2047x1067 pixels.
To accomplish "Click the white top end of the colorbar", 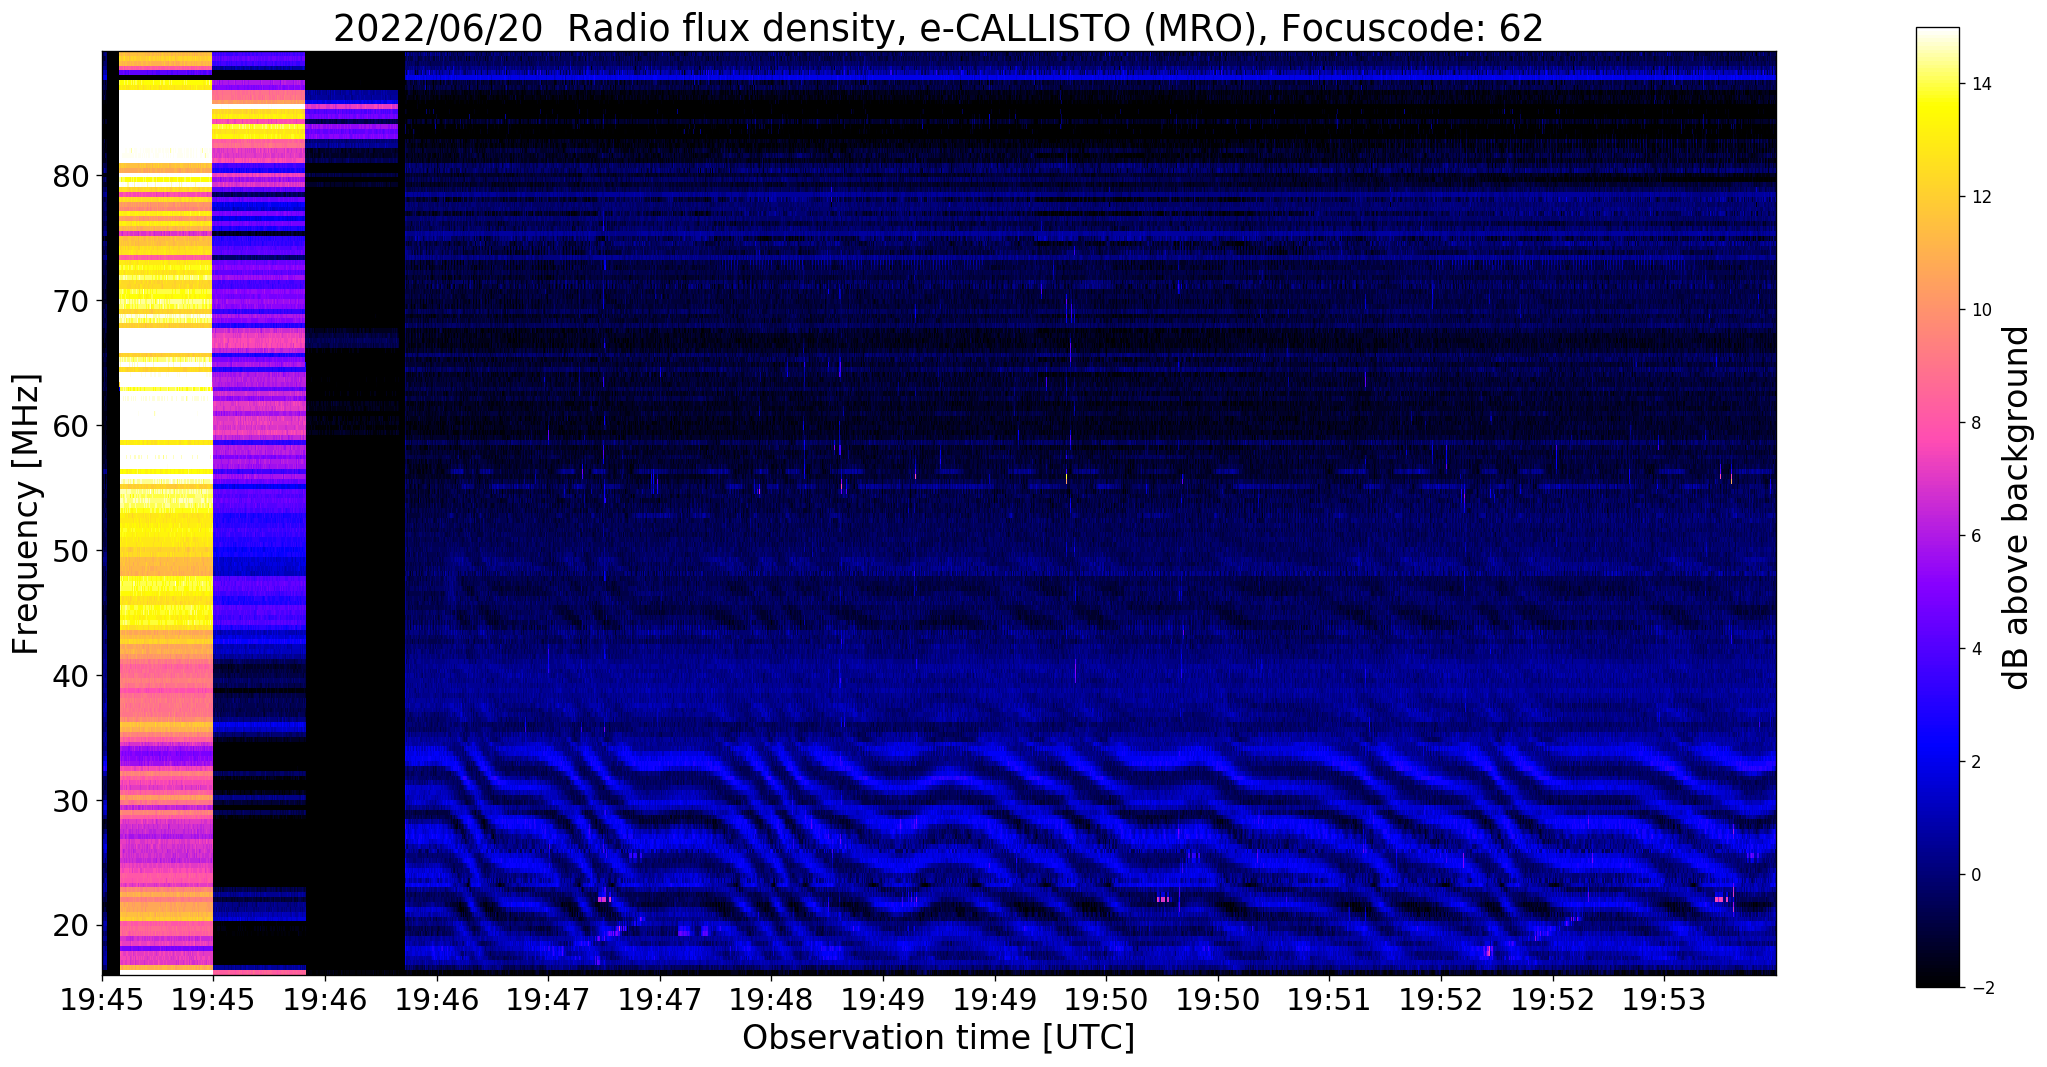I will pos(1937,33).
